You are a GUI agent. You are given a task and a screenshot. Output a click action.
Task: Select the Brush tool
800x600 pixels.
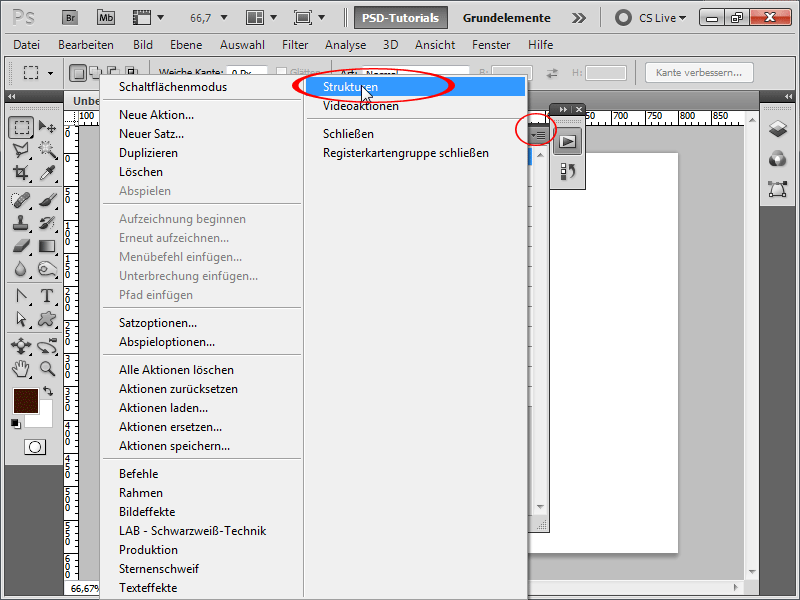coord(47,200)
